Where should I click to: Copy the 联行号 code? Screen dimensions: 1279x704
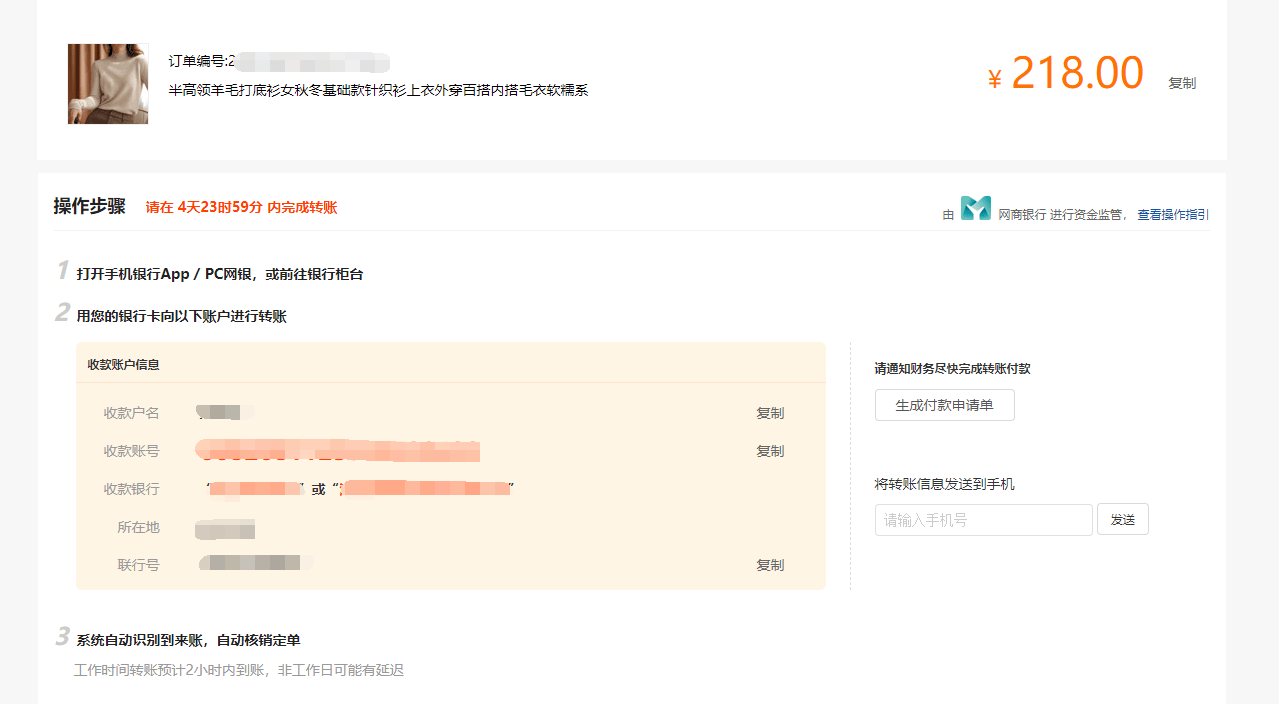click(x=769, y=565)
